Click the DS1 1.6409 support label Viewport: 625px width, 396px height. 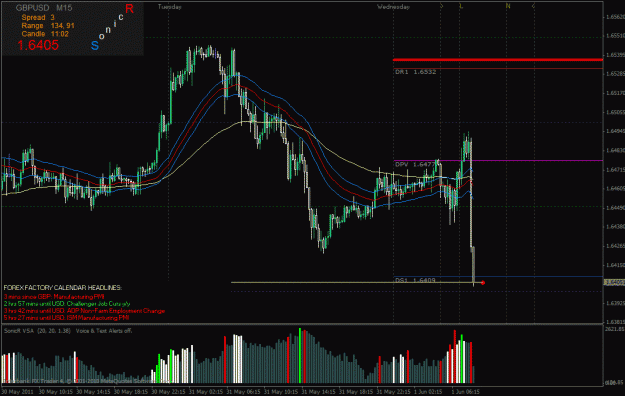pos(415,280)
